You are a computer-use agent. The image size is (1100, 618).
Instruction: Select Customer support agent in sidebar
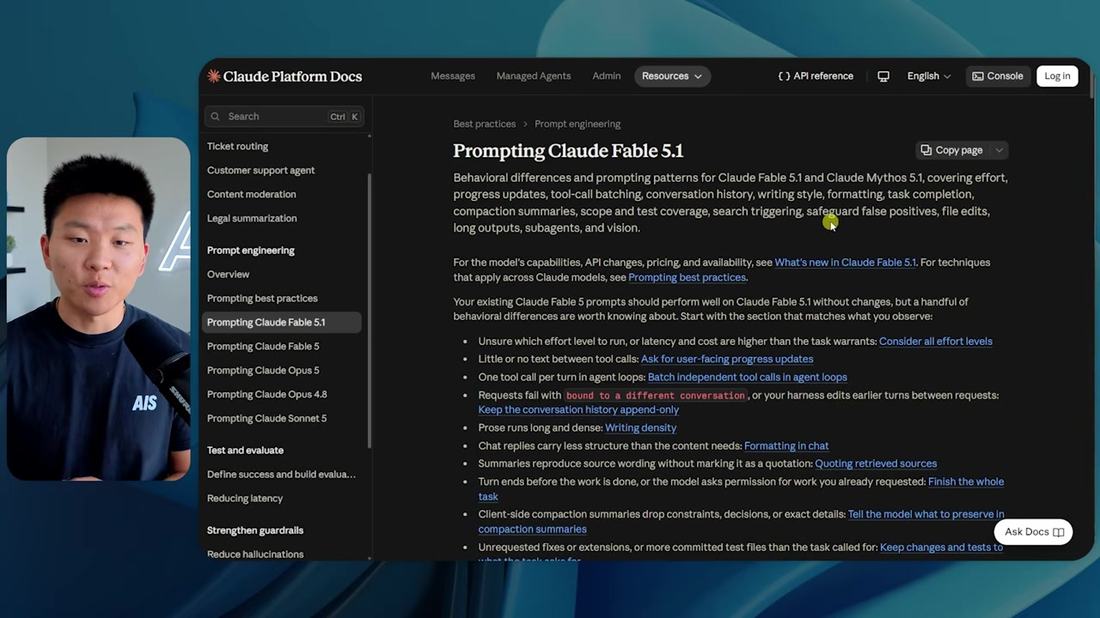pyautogui.click(x=260, y=170)
